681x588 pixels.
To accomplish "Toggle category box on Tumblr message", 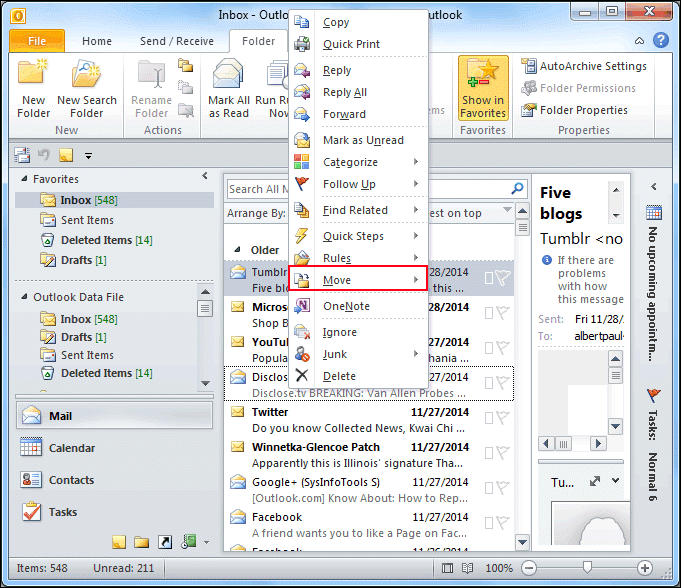I will coord(489,278).
